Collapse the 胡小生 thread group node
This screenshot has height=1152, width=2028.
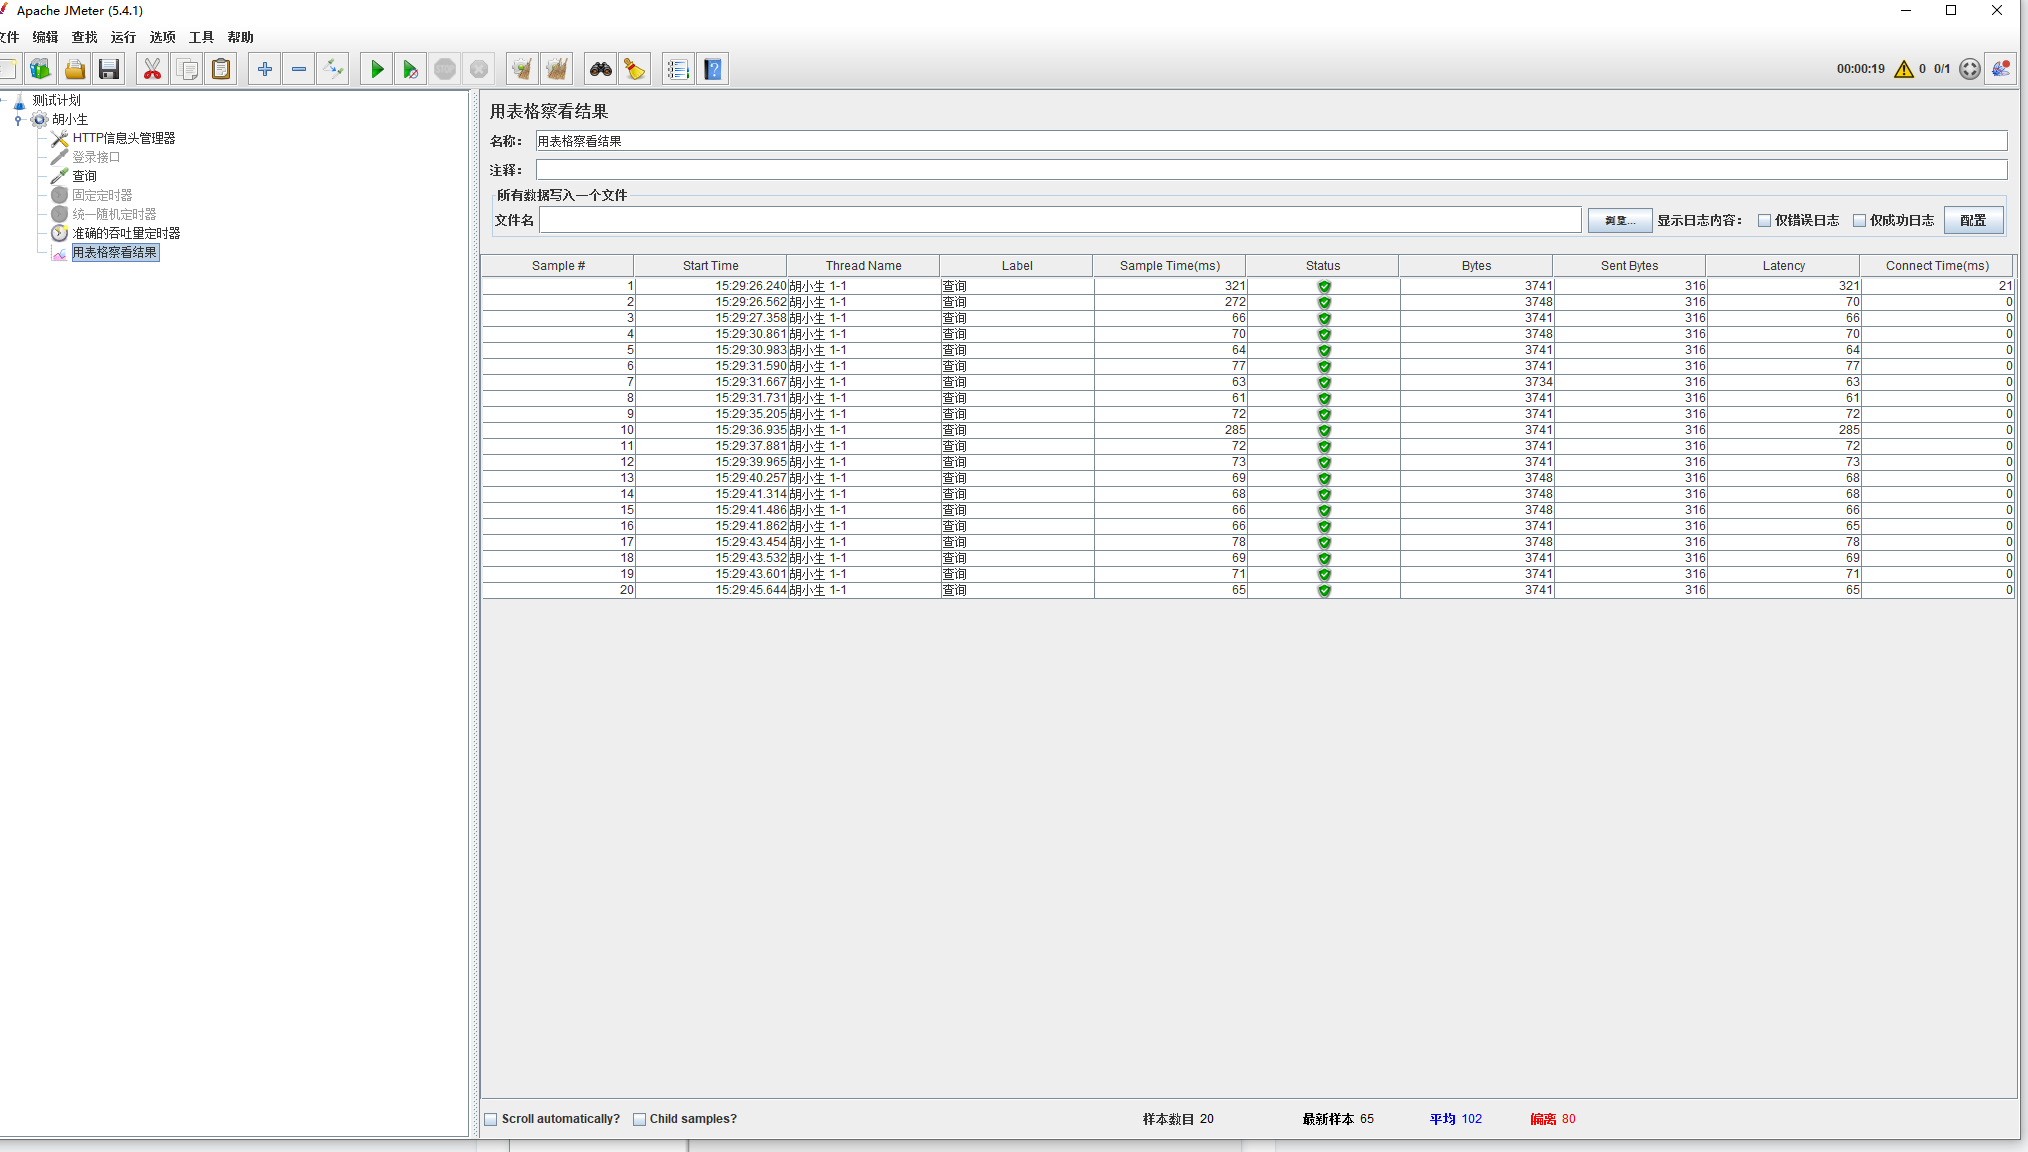(18, 120)
